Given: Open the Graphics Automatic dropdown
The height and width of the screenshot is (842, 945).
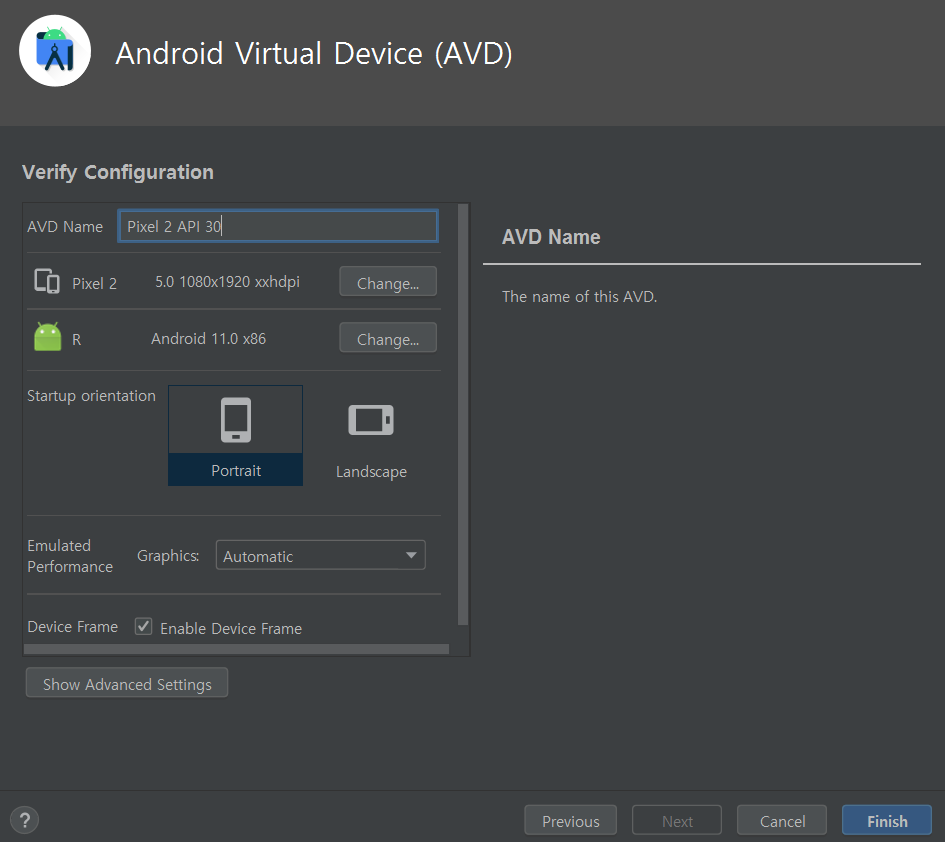Looking at the screenshot, I should pos(321,556).
